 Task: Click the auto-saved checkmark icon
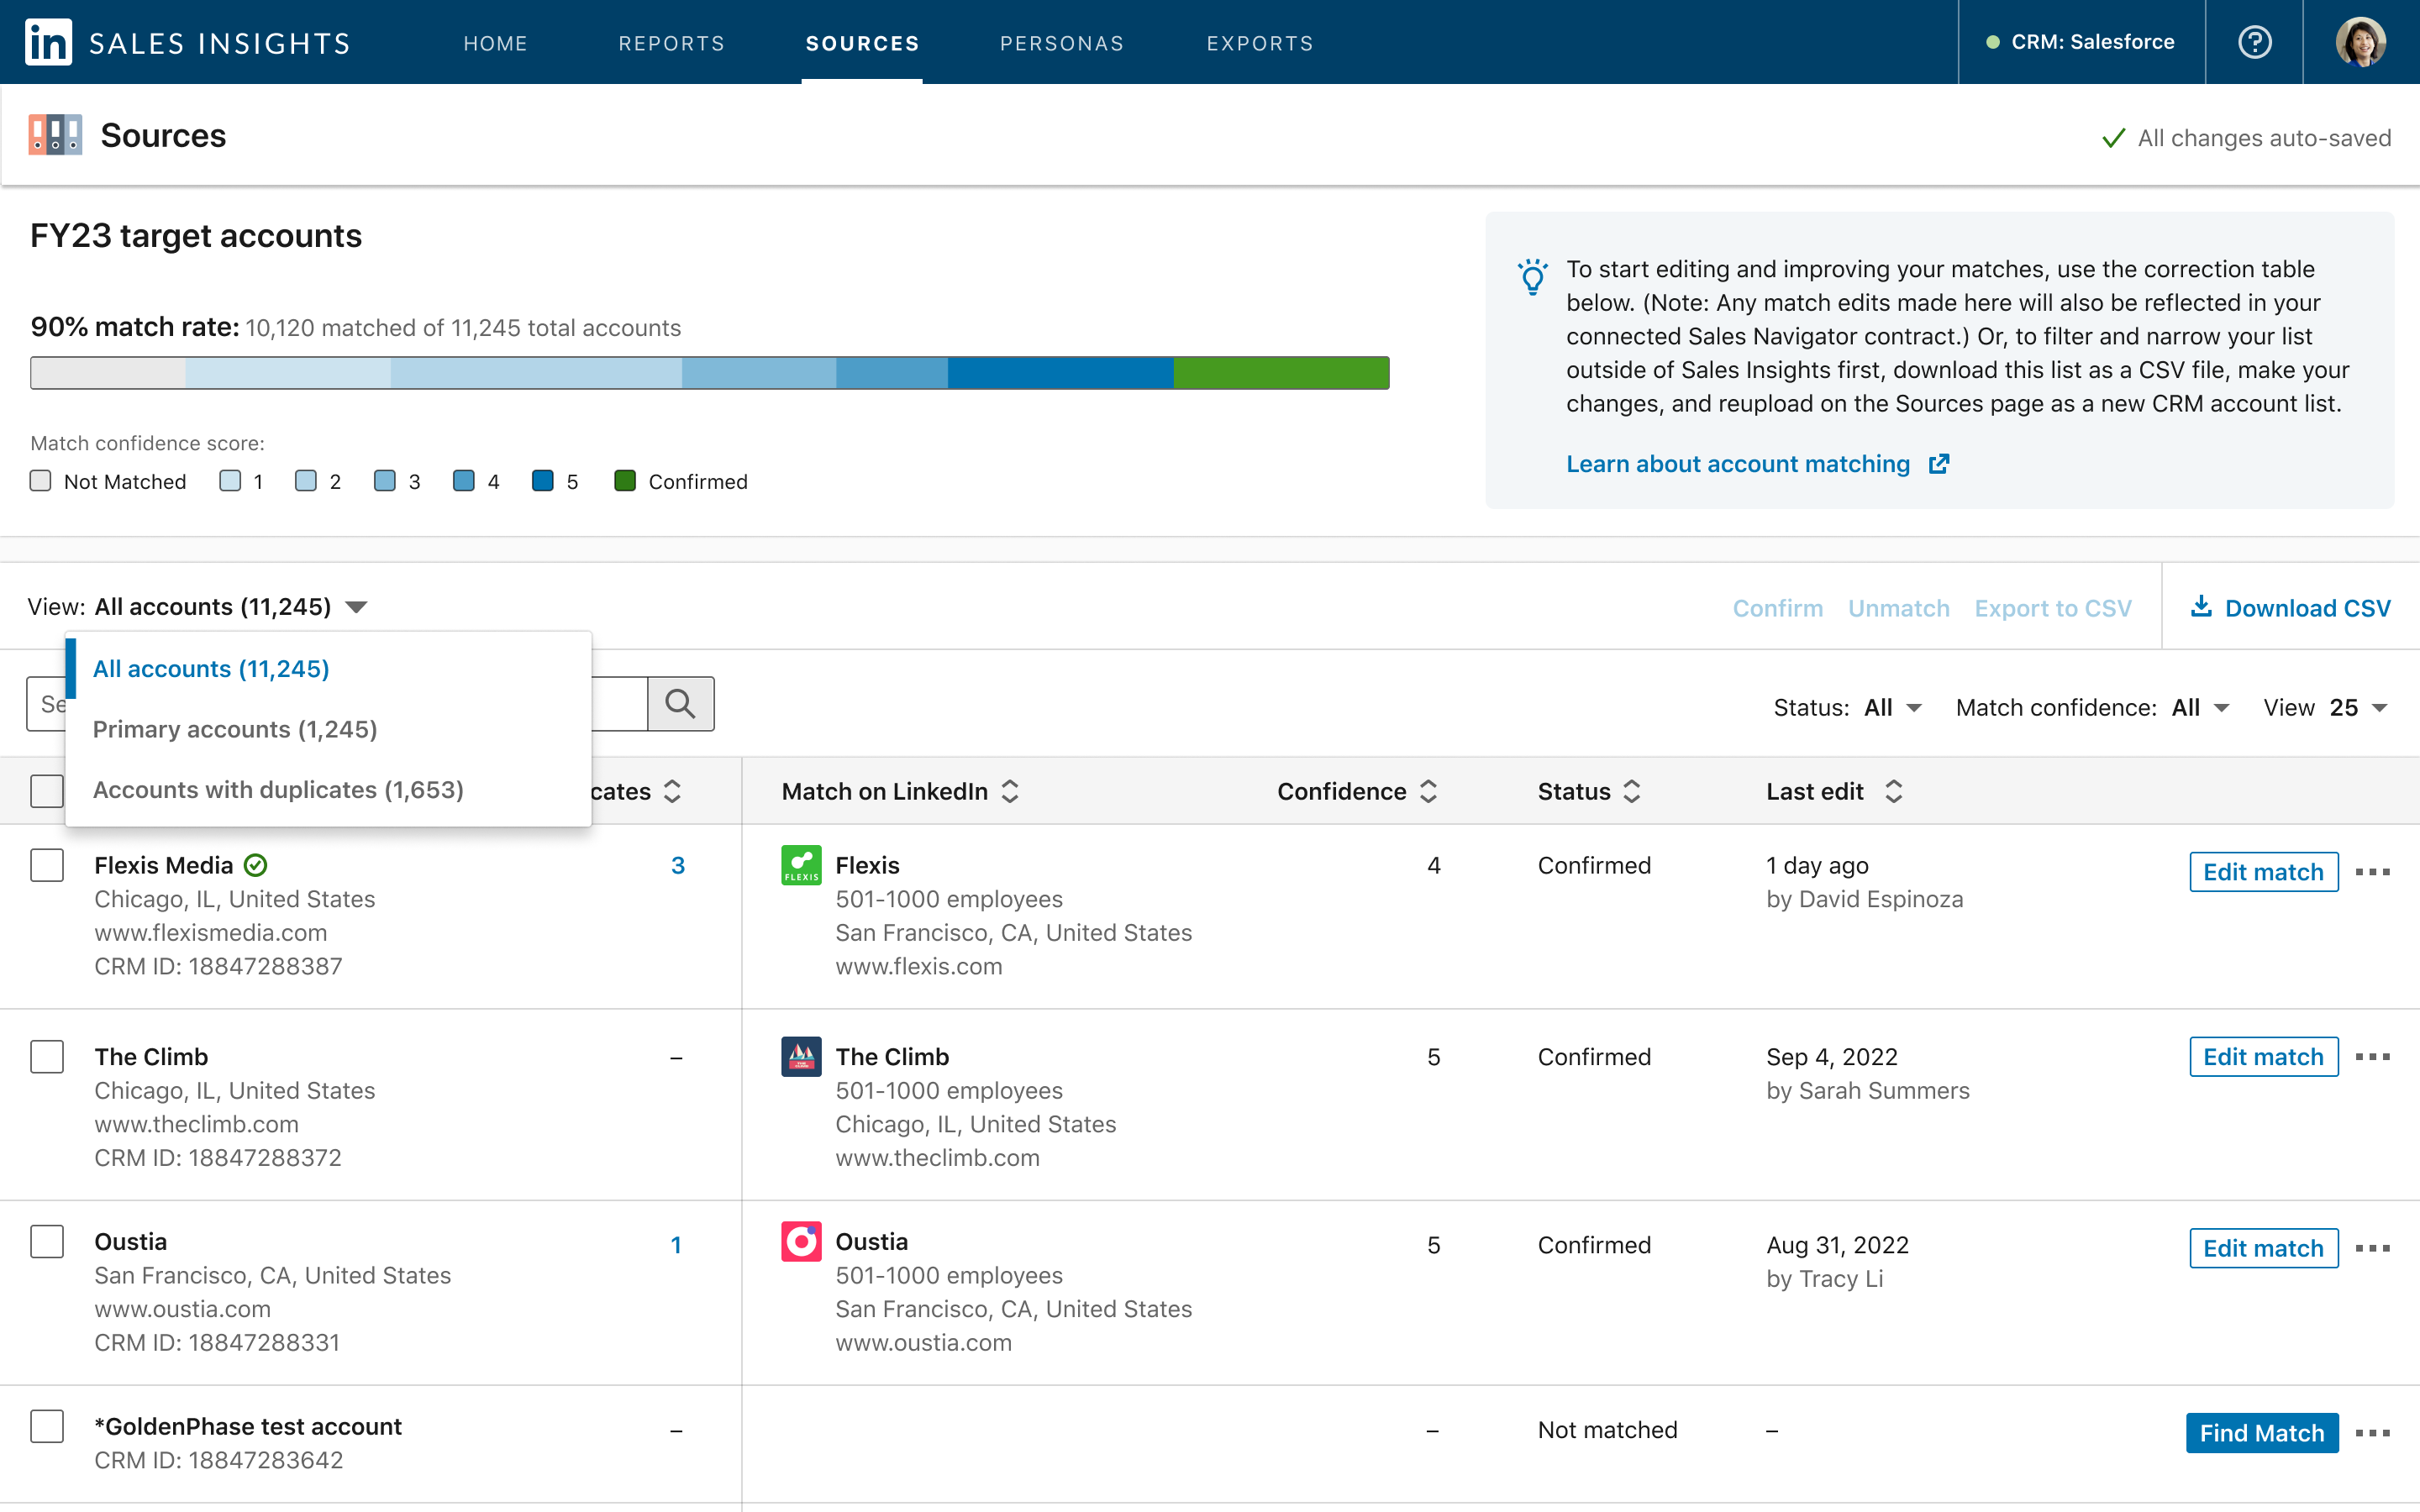coord(2113,138)
